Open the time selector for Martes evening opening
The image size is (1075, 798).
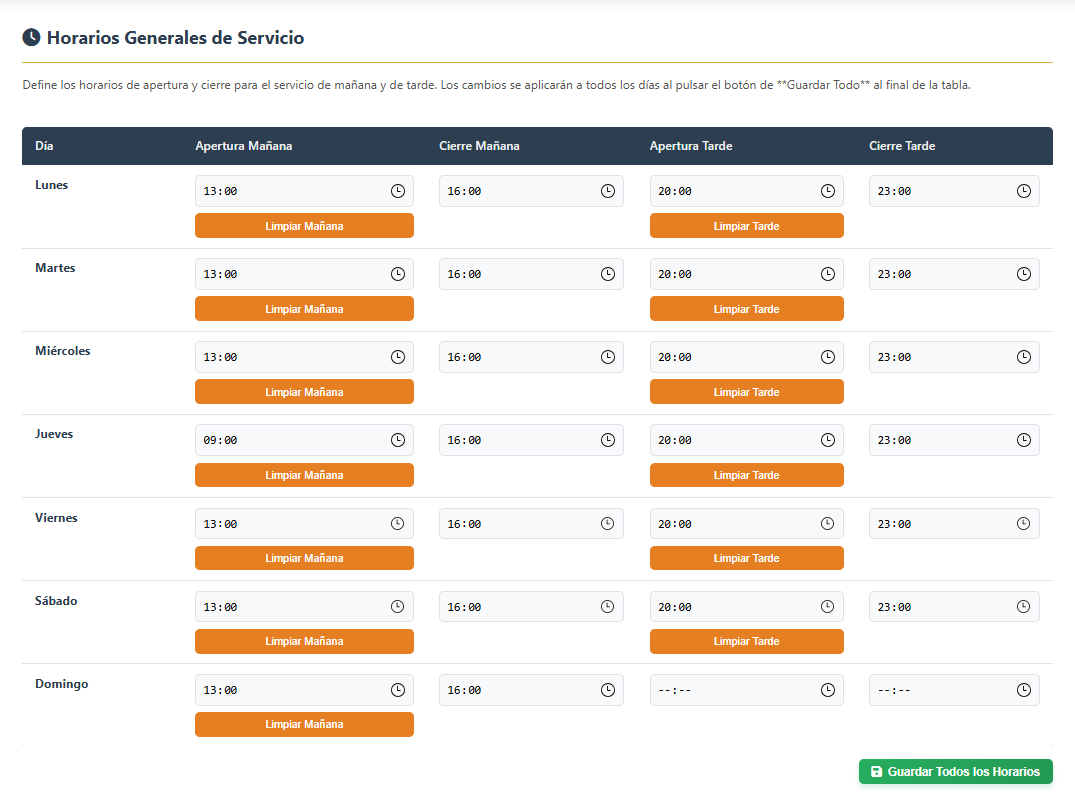point(828,274)
